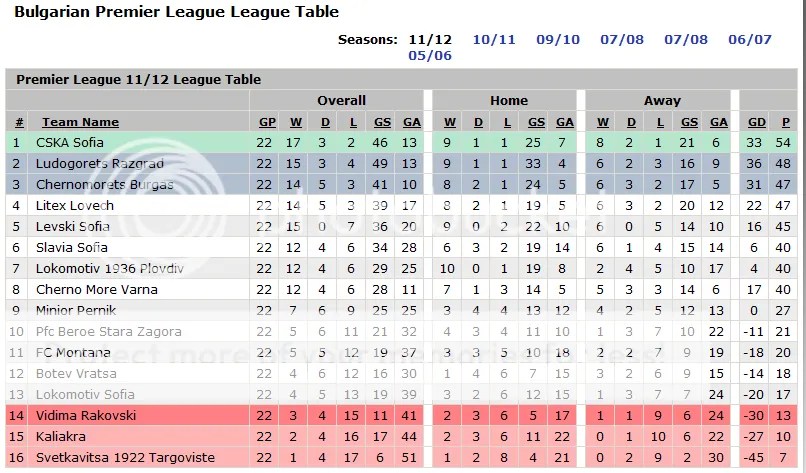Click Svetkavitsa 1922 Targoviste team name
The width and height of the screenshot is (806, 473).
tap(125, 458)
